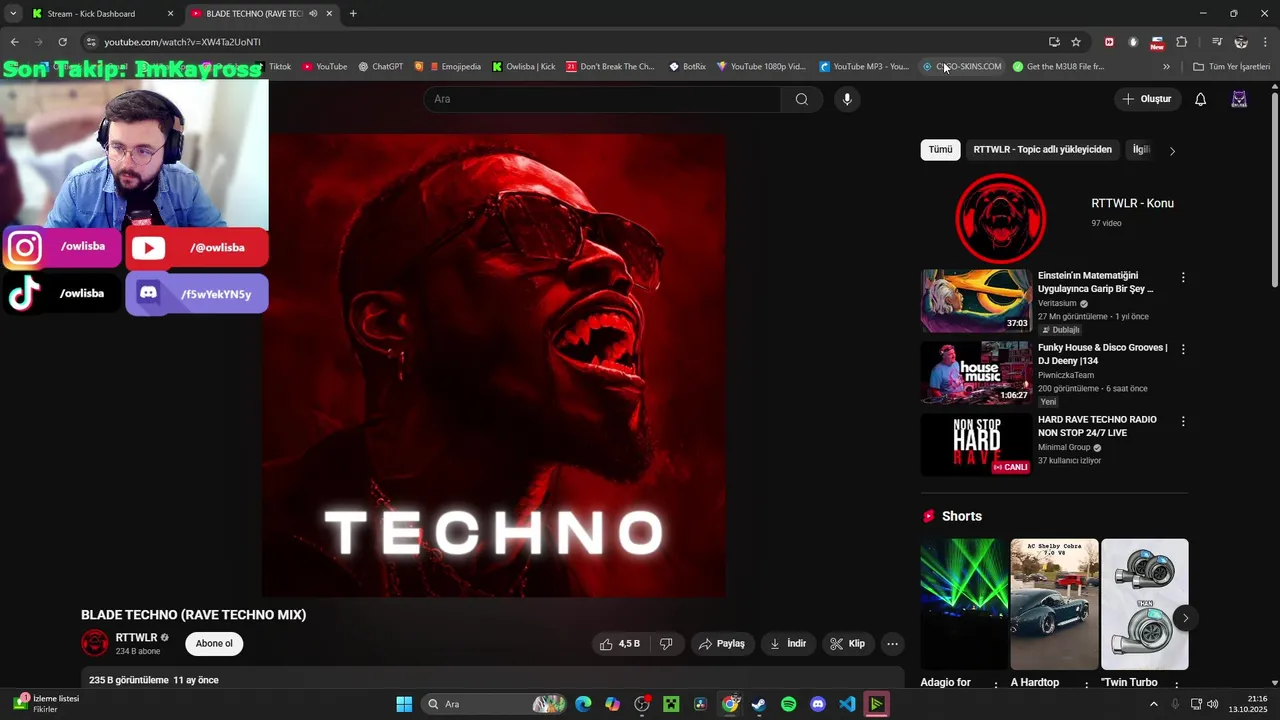Open the Chrome extensions puzzle icon

[x=1181, y=42]
